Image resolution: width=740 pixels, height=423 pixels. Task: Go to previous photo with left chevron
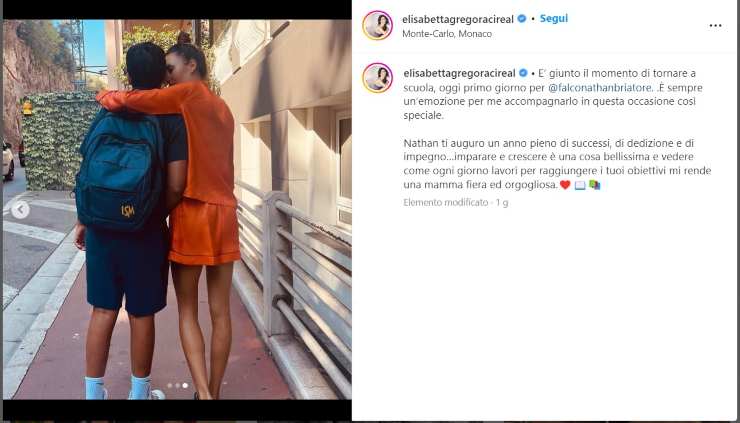coord(20,210)
